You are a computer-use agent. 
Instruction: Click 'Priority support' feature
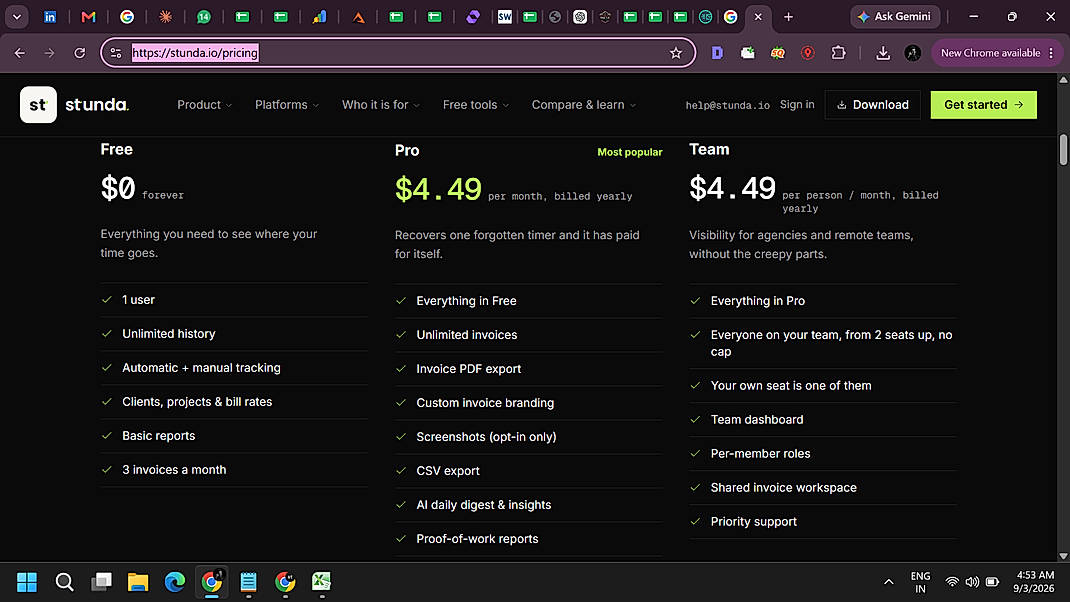coord(823,521)
